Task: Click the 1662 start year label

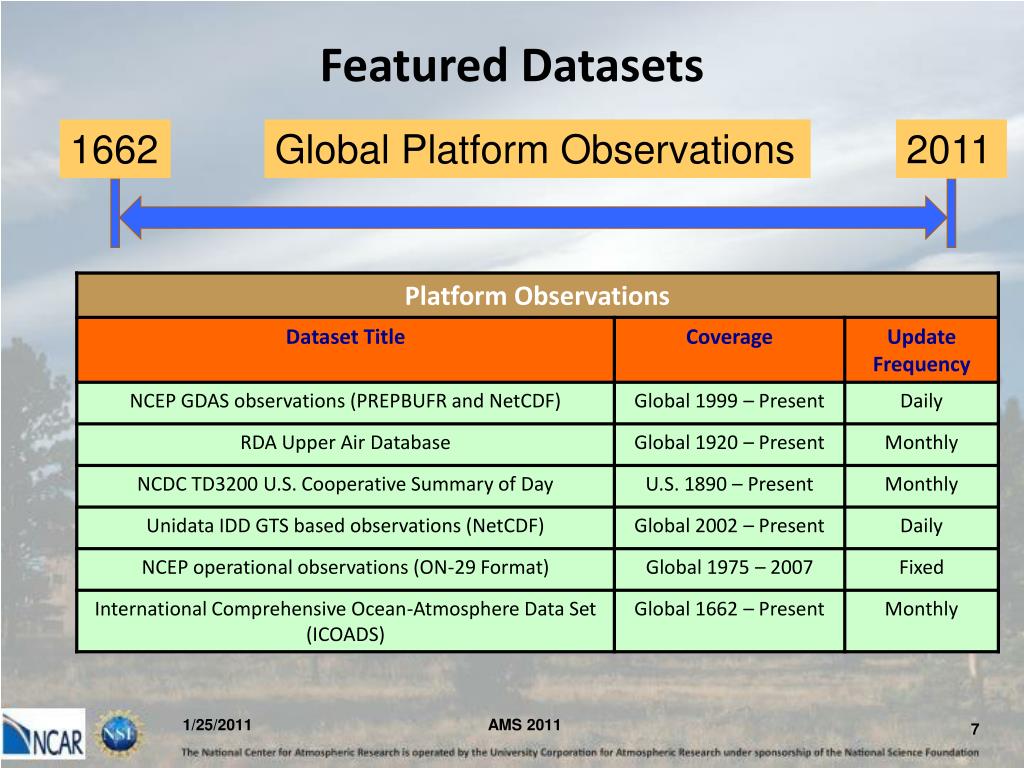Action: click(115, 149)
